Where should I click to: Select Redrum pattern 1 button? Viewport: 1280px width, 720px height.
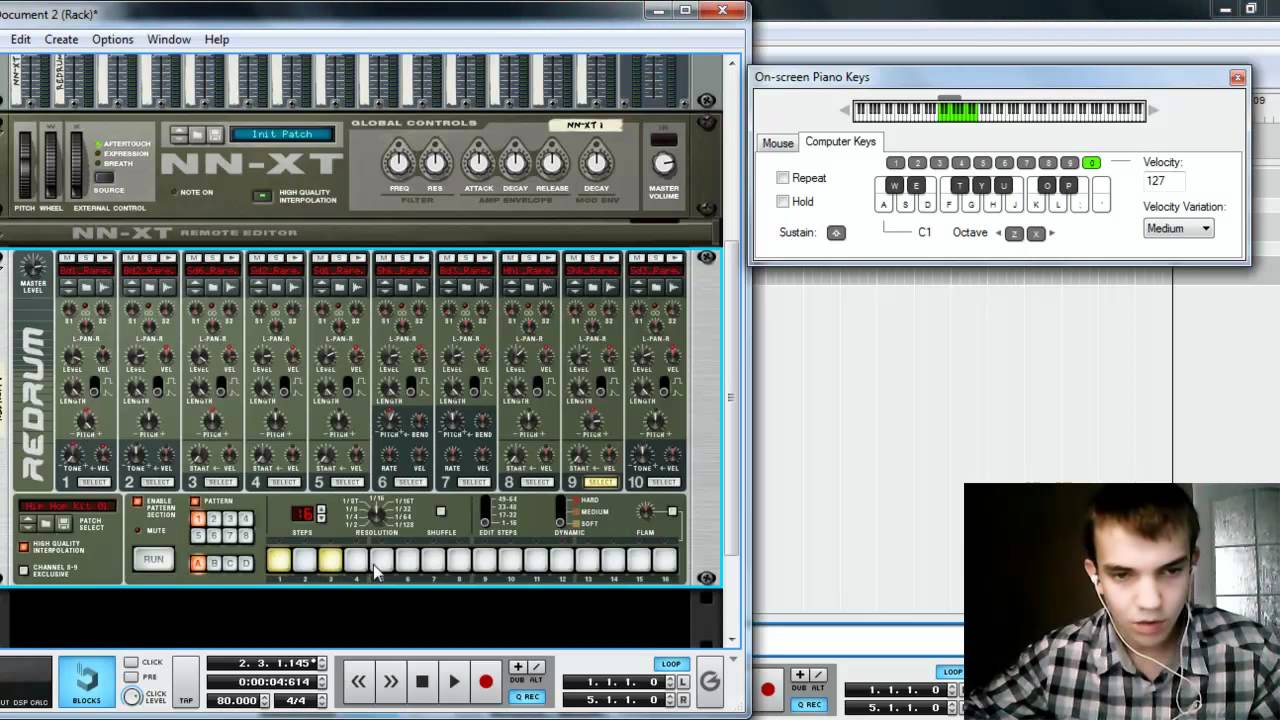[198, 519]
